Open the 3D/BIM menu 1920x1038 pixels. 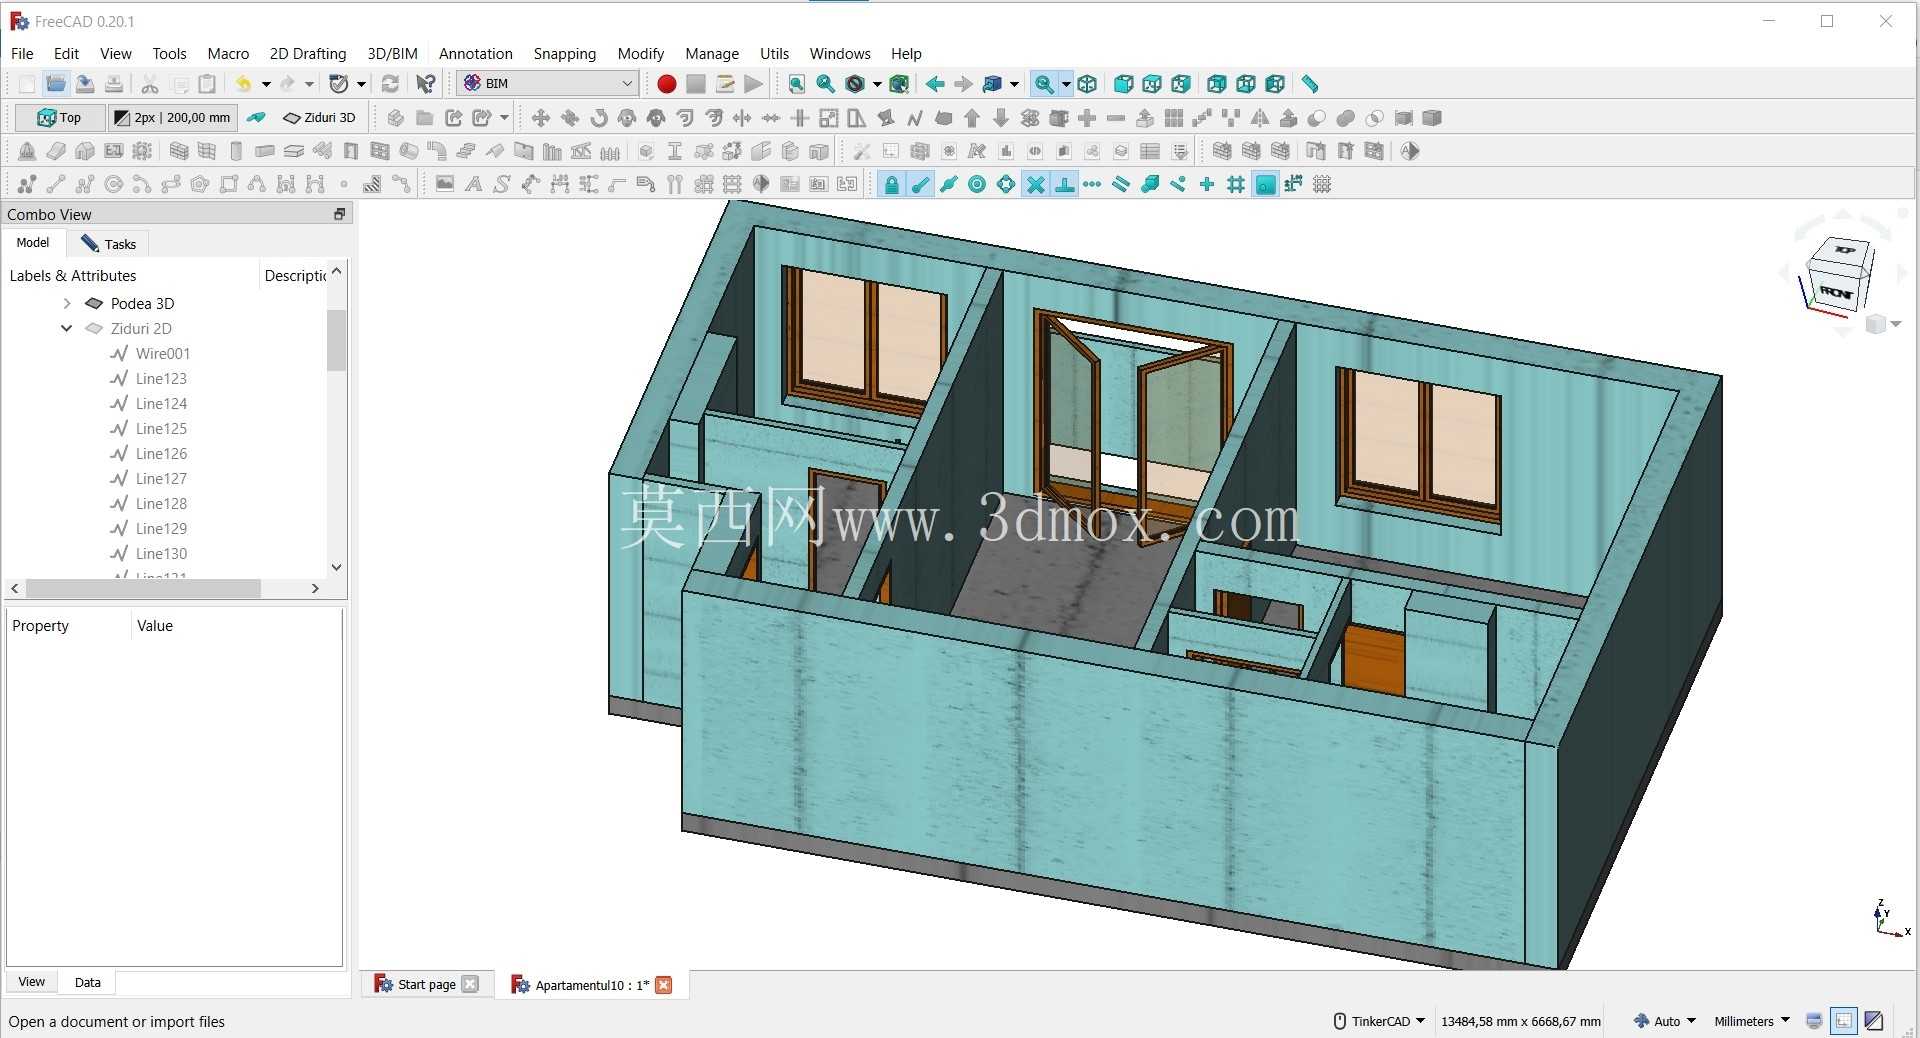click(x=392, y=53)
